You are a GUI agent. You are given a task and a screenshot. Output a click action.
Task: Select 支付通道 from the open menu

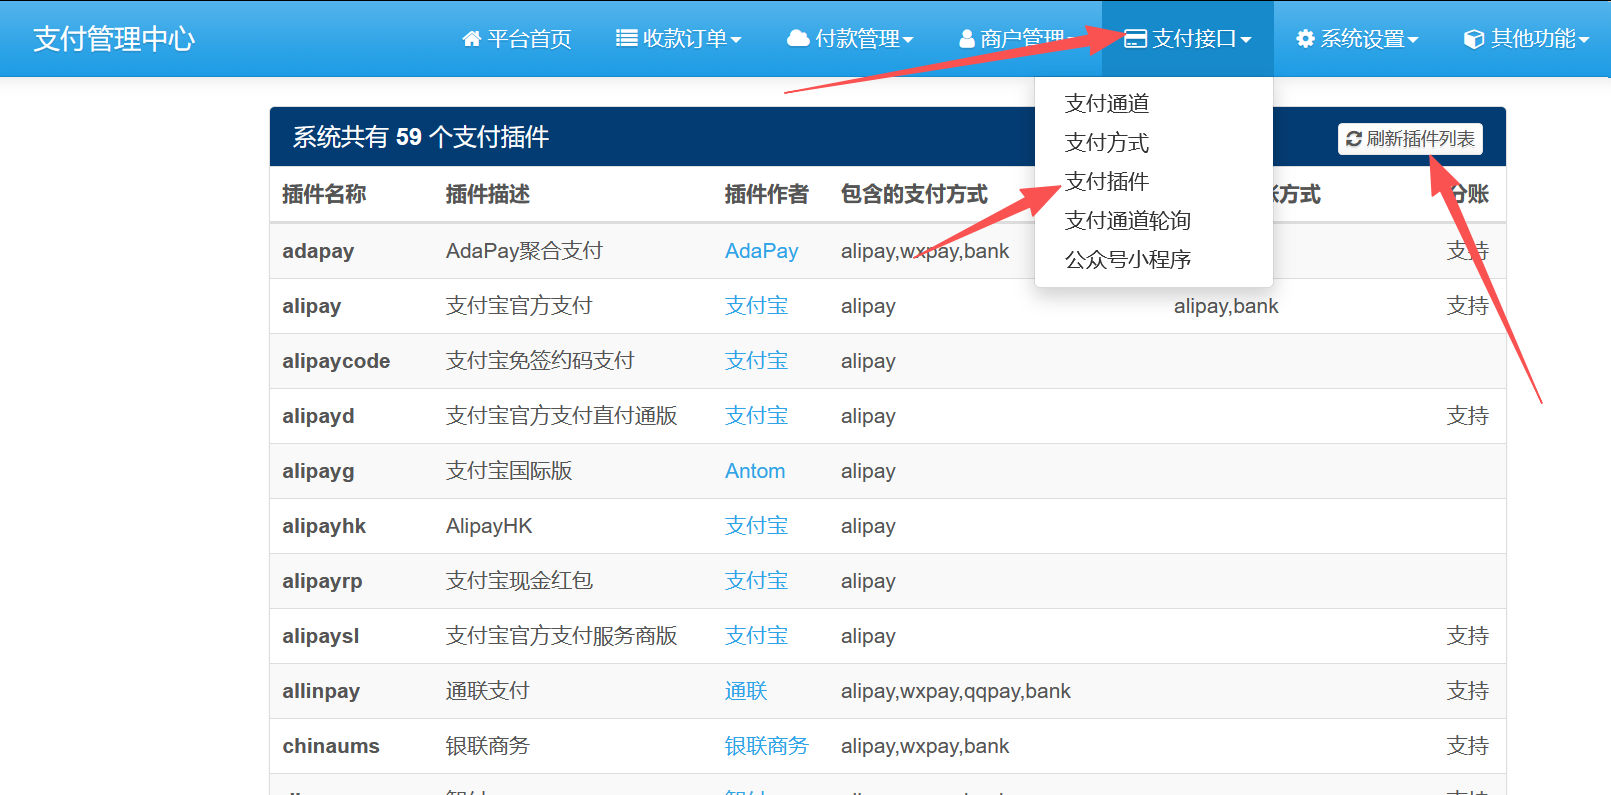click(x=1106, y=103)
